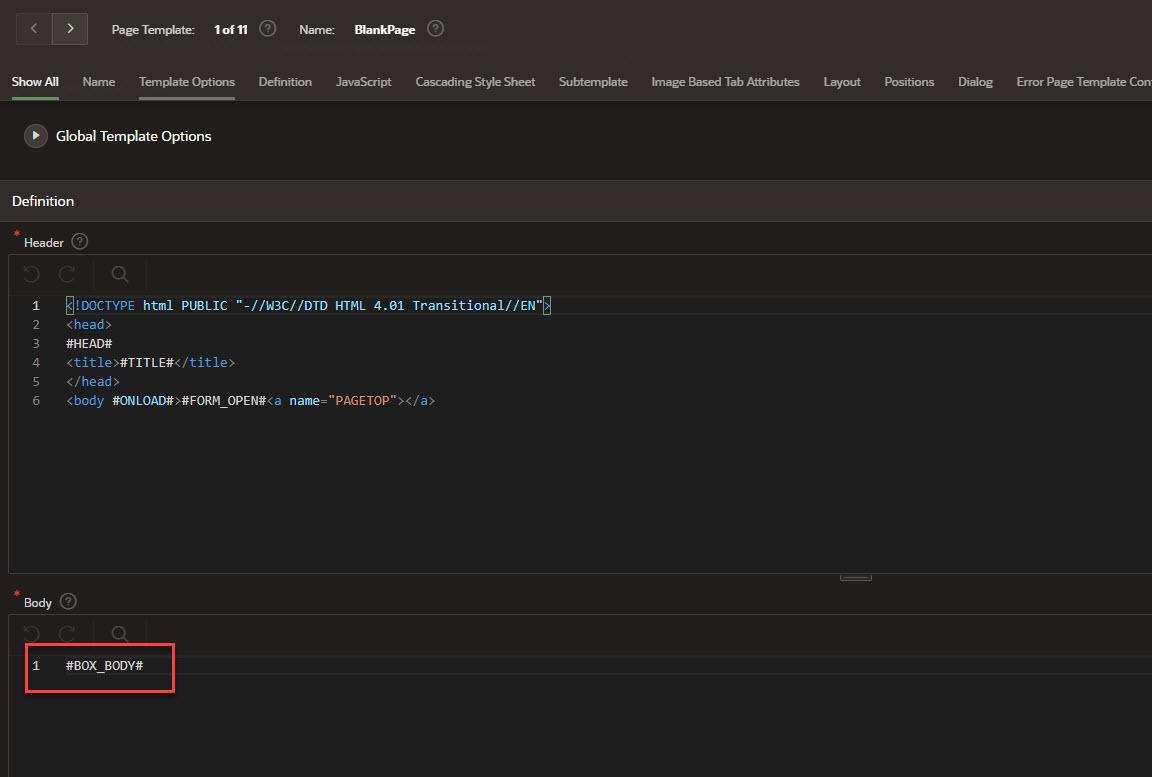Screen dimensions: 1152x777
Task: Open help icon beside BlankPage name
Action: point(435,29)
